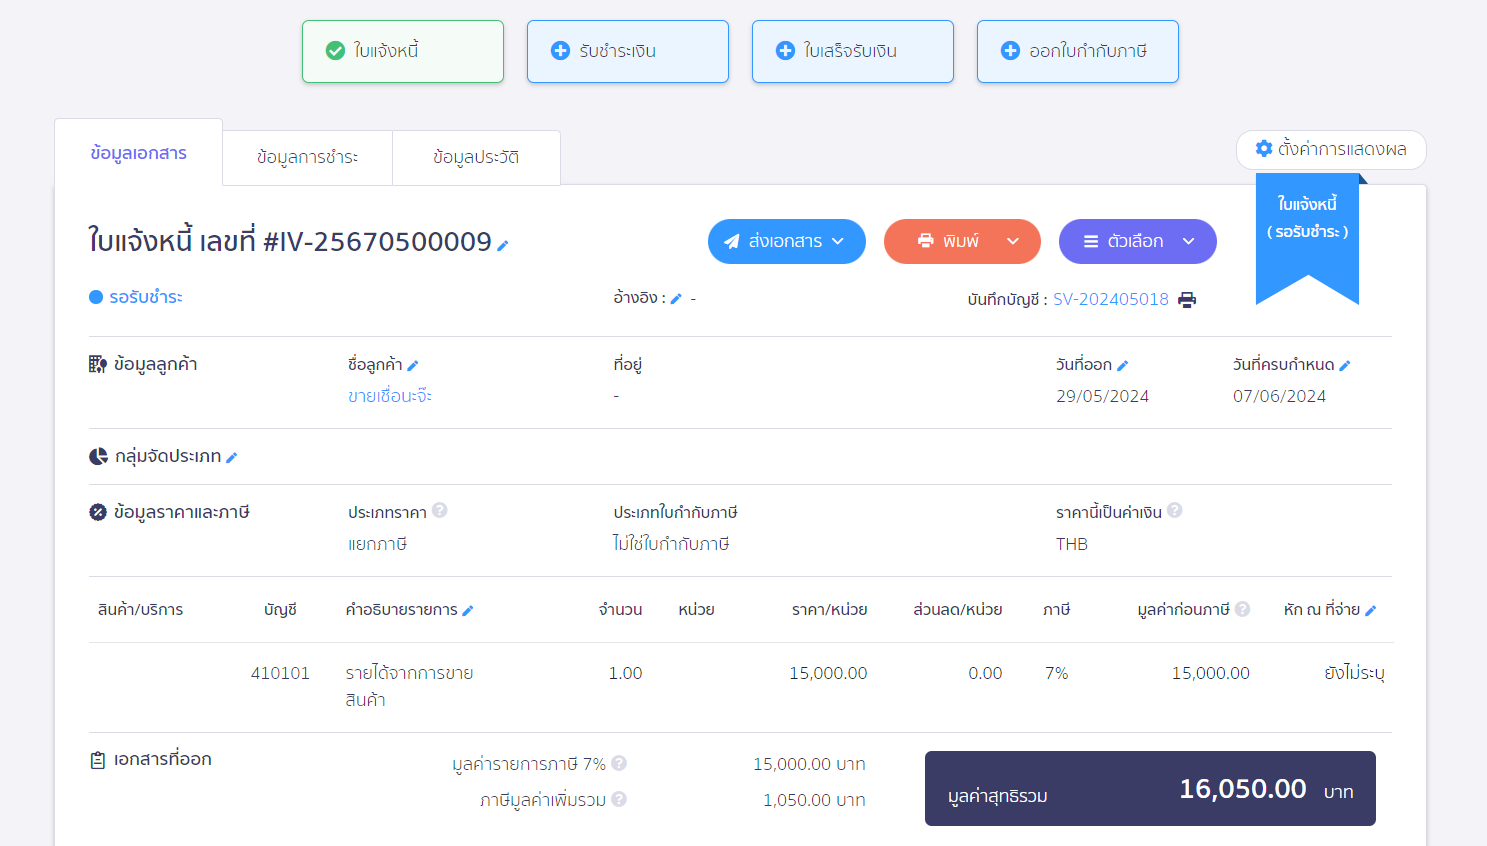Expand the ตัวเลือก dropdown arrow
This screenshot has height=846, width=1487.
pos(1189,241)
